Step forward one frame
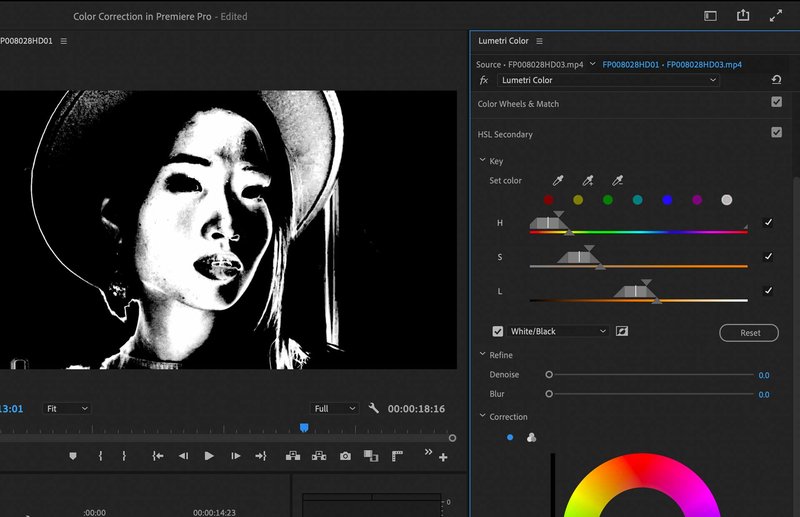800x517 pixels. 235,456
